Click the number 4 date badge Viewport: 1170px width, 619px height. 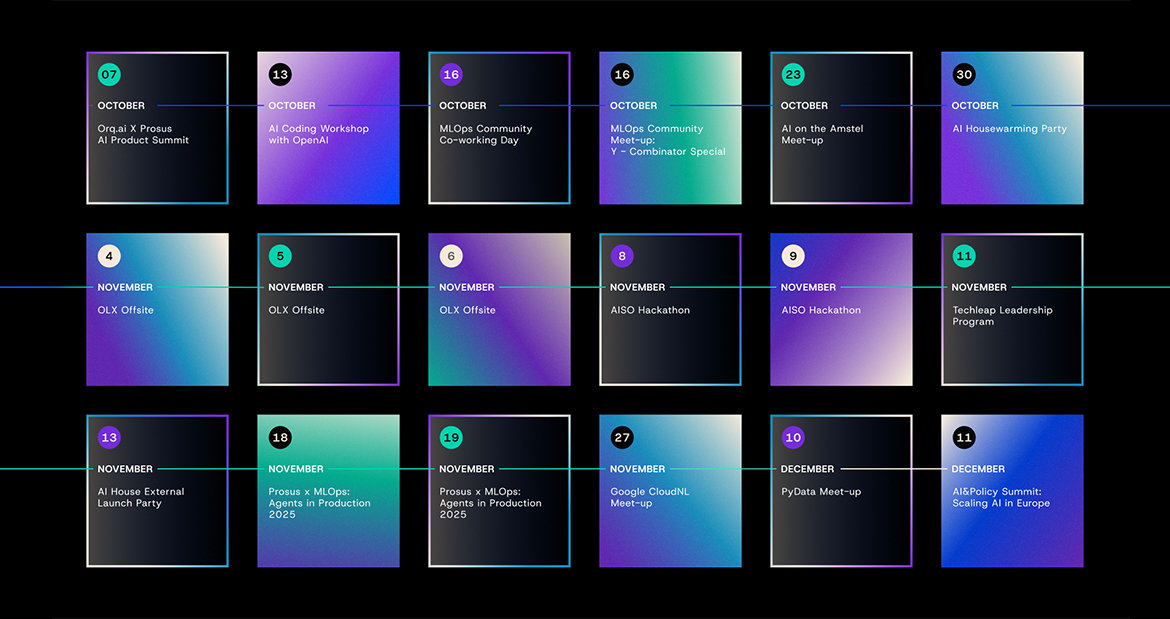tap(108, 257)
